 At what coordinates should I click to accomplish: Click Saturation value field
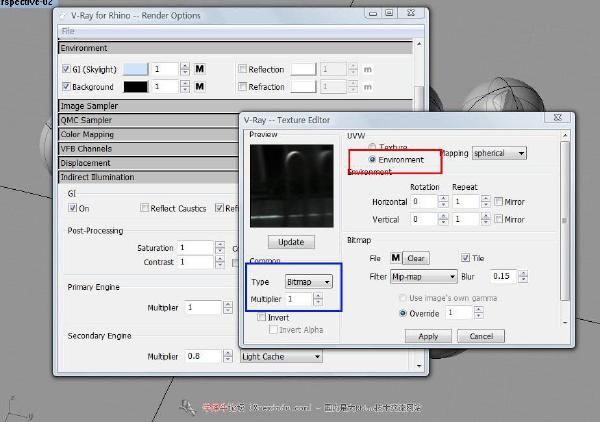pyautogui.click(x=196, y=248)
